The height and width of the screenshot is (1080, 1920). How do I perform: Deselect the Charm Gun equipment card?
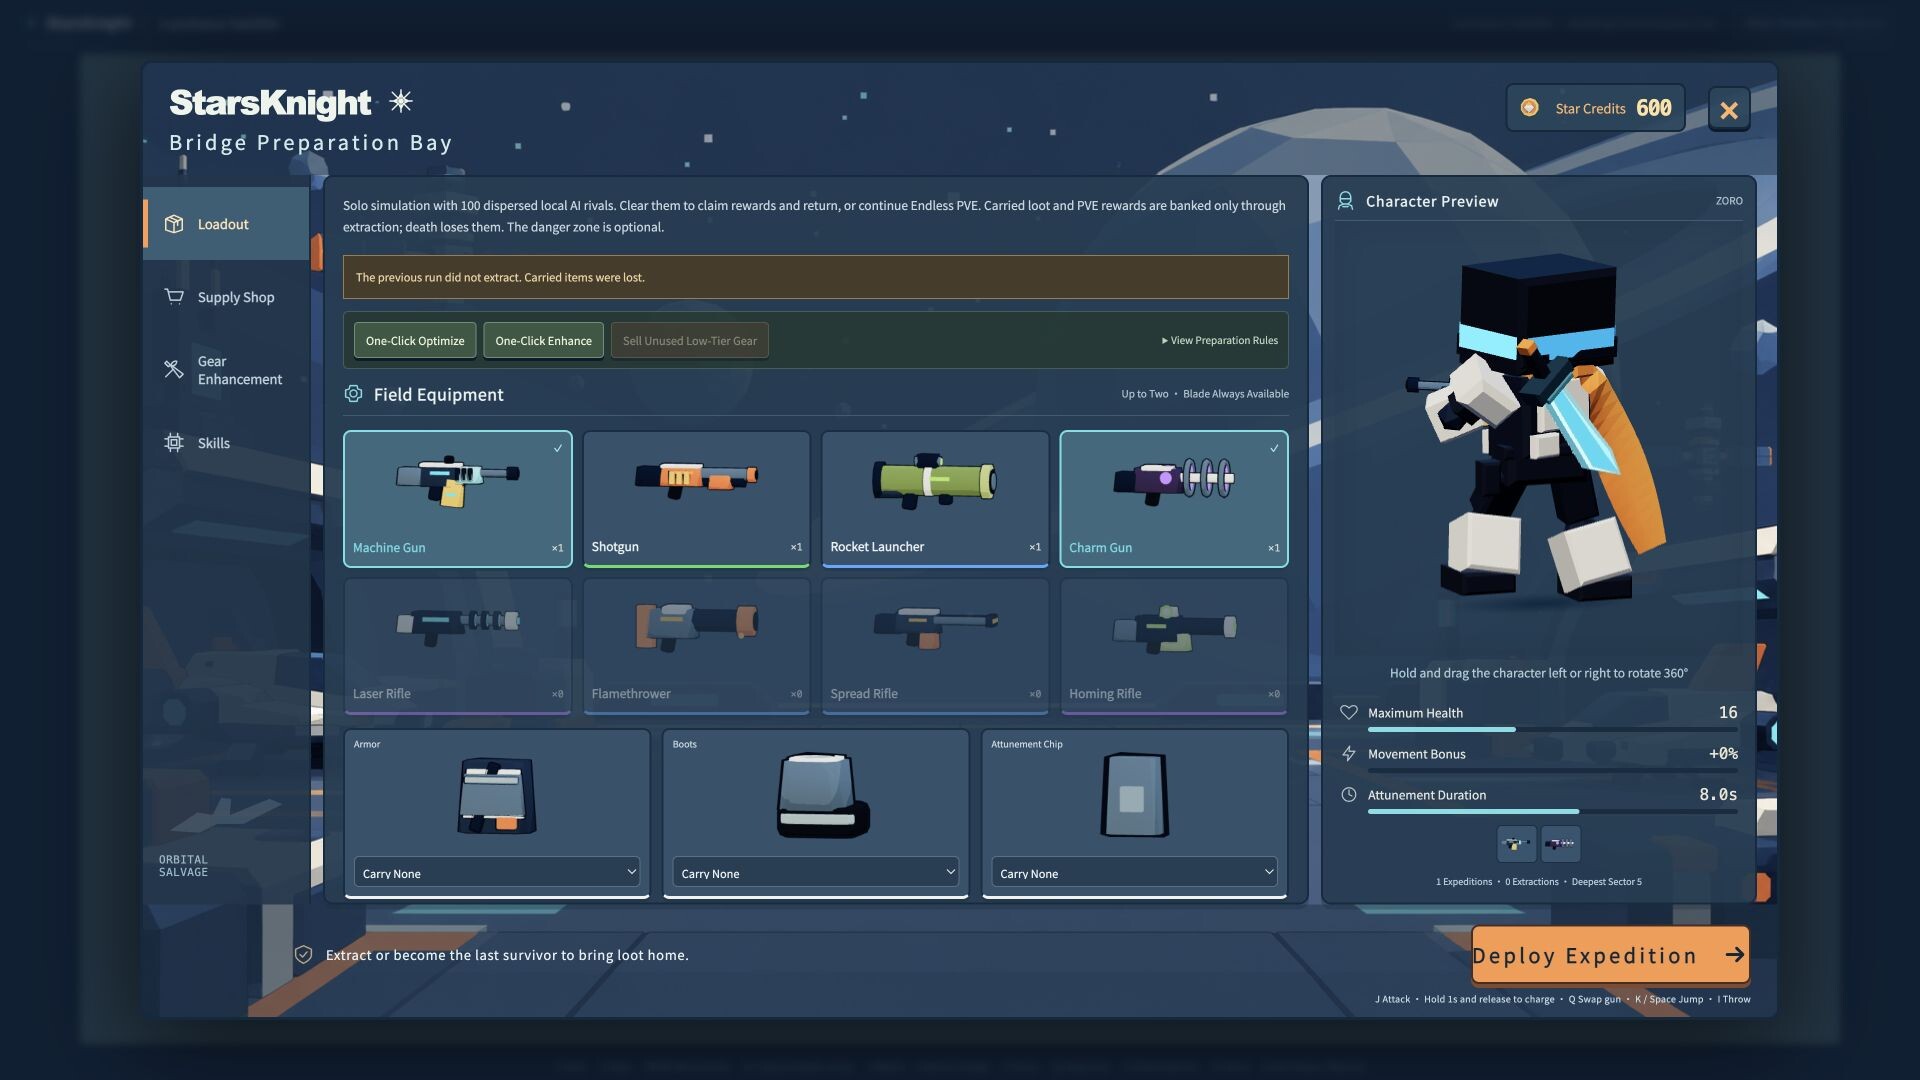[x=1174, y=499]
